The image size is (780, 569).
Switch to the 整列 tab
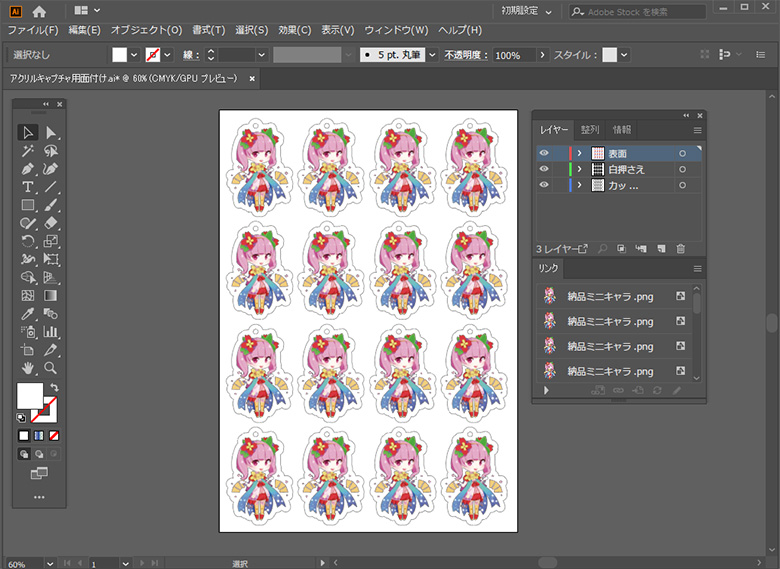(x=590, y=130)
